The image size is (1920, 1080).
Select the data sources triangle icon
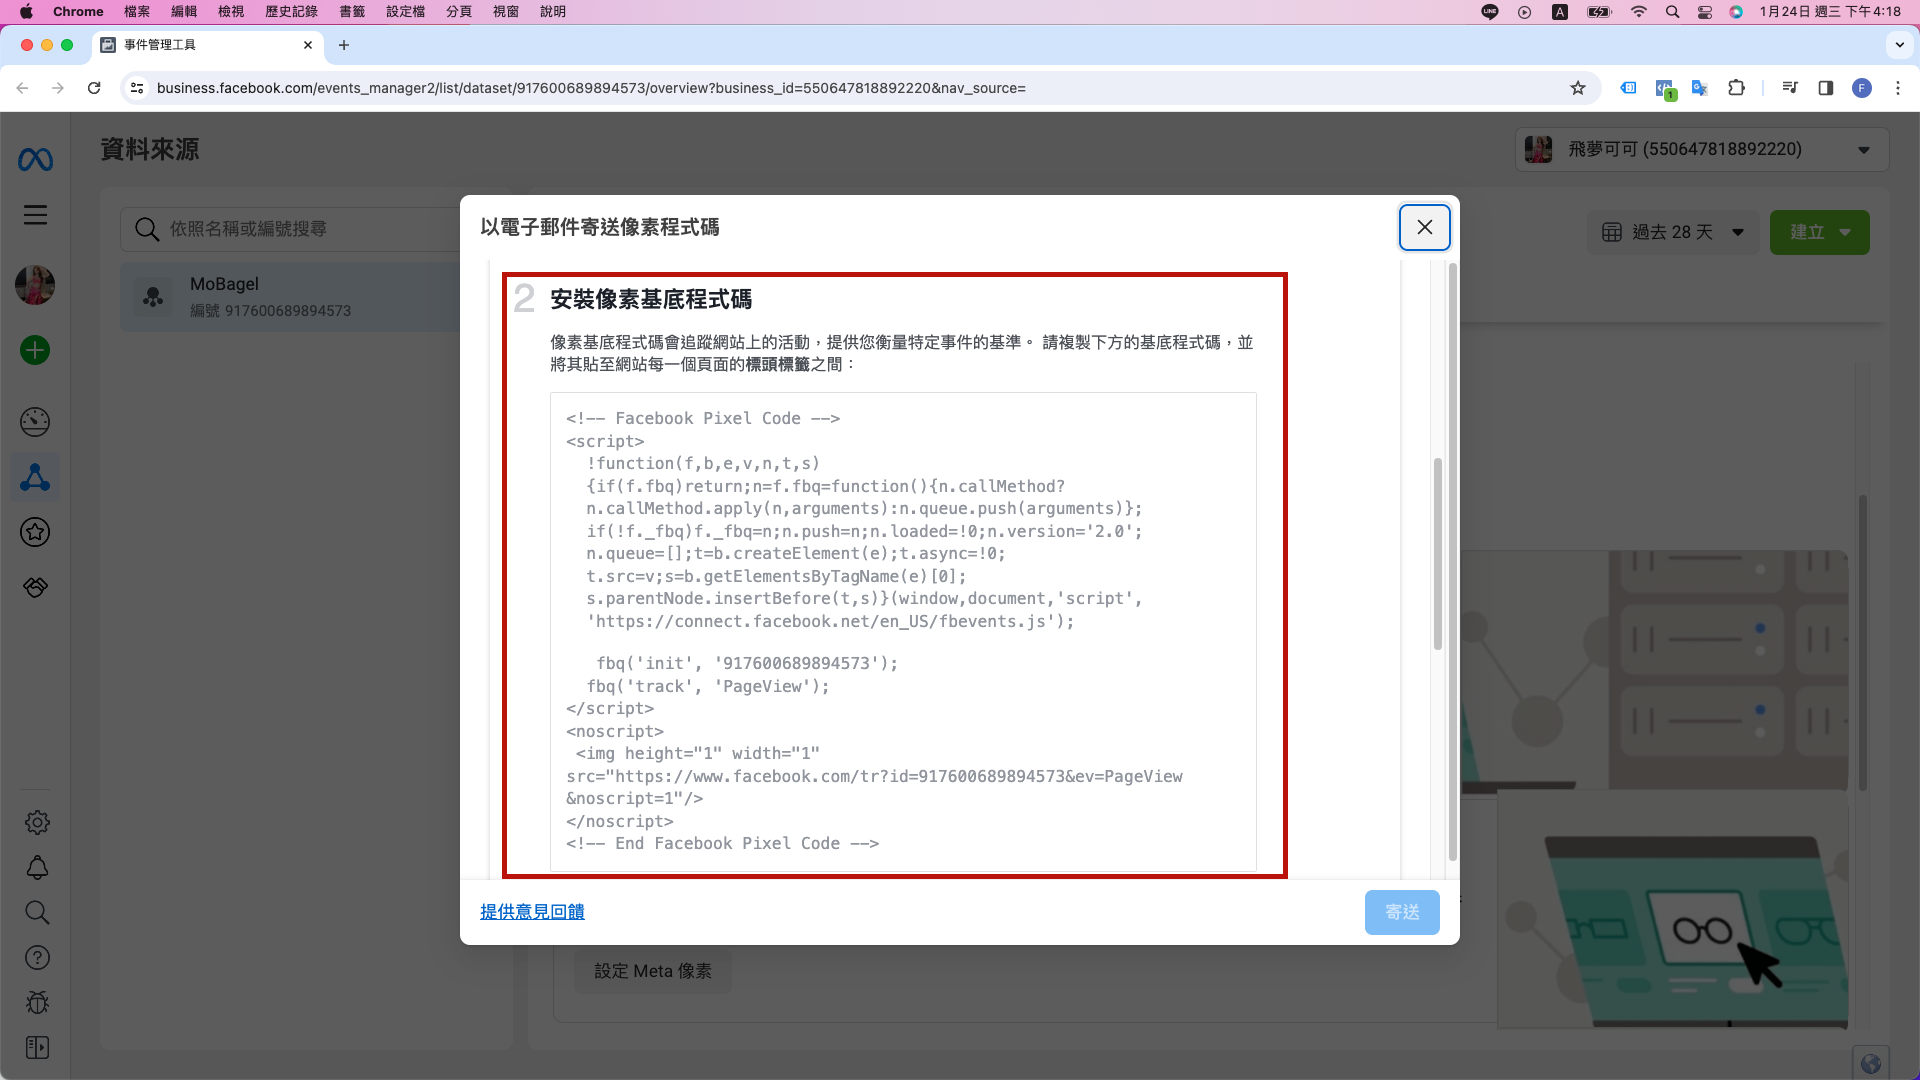(x=35, y=478)
